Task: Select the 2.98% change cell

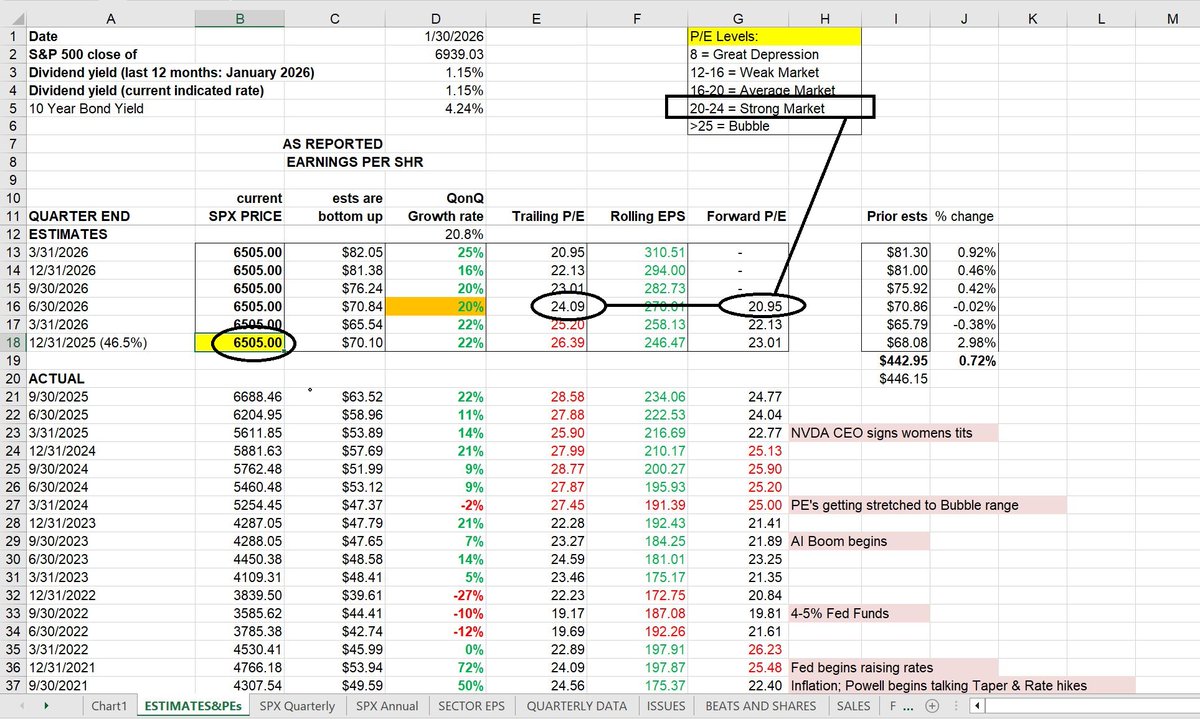Action: [964, 343]
